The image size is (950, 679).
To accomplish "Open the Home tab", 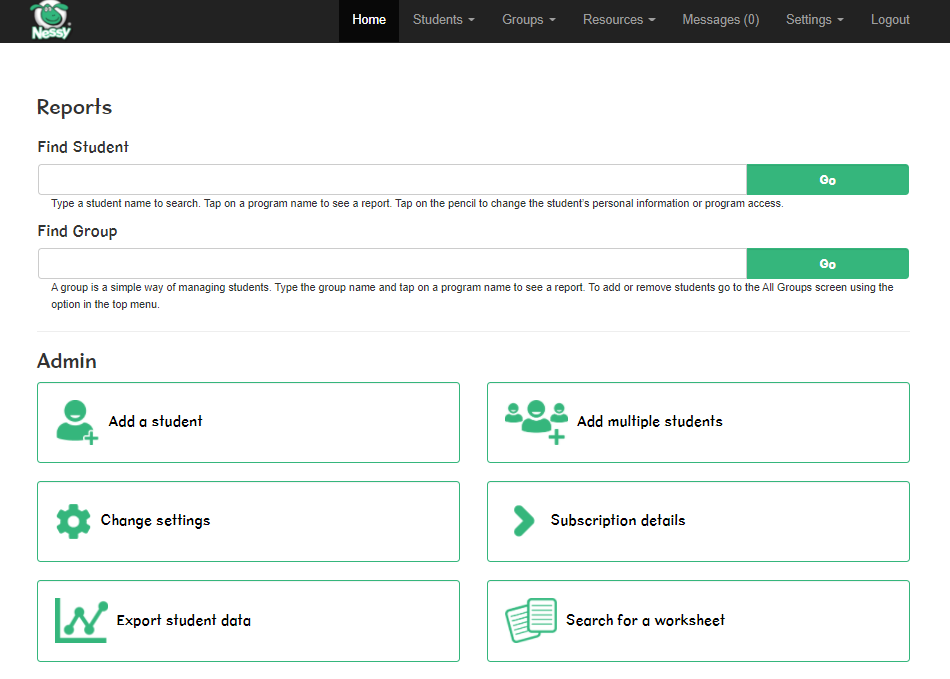I will click(369, 20).
